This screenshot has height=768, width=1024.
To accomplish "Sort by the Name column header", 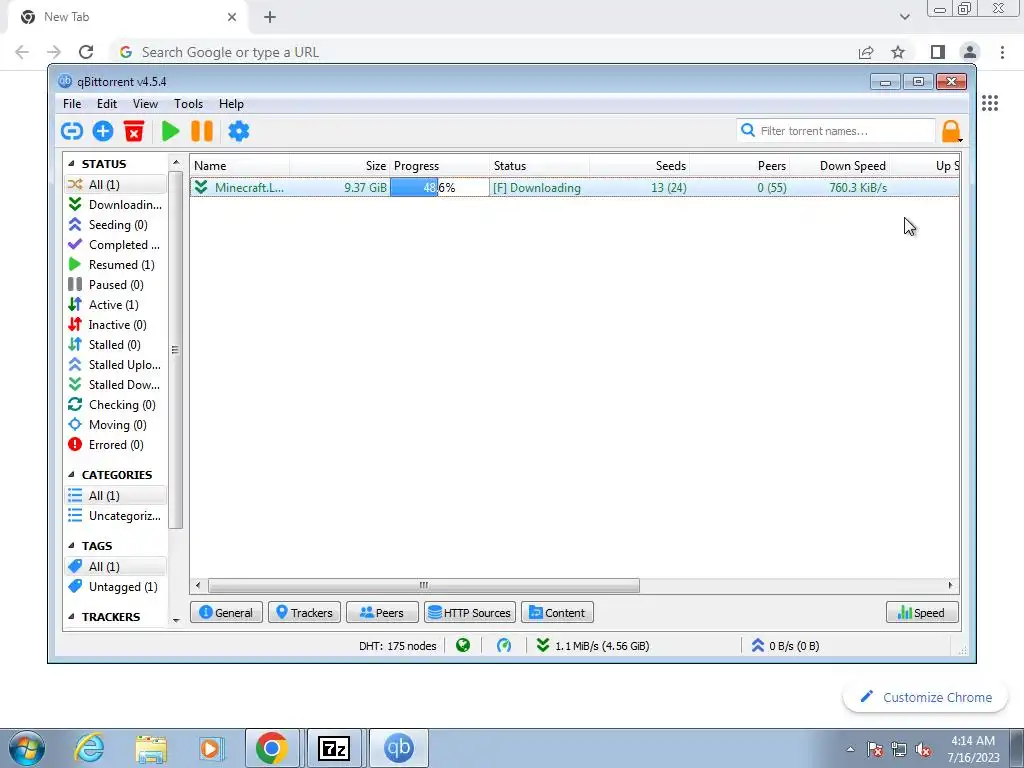I will coord(240,166).
